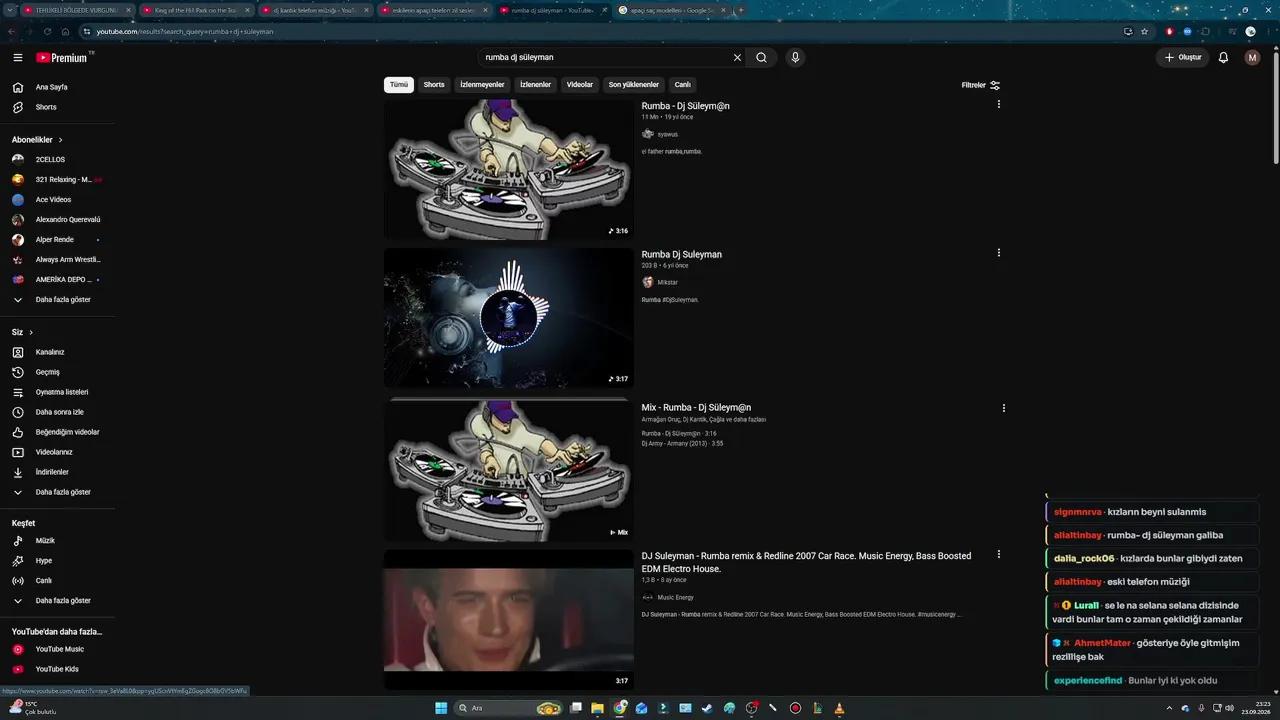Play the Rumba - Dj Süleym@n thumbnail
The image size is (1280, 720).
pos(508,169)
